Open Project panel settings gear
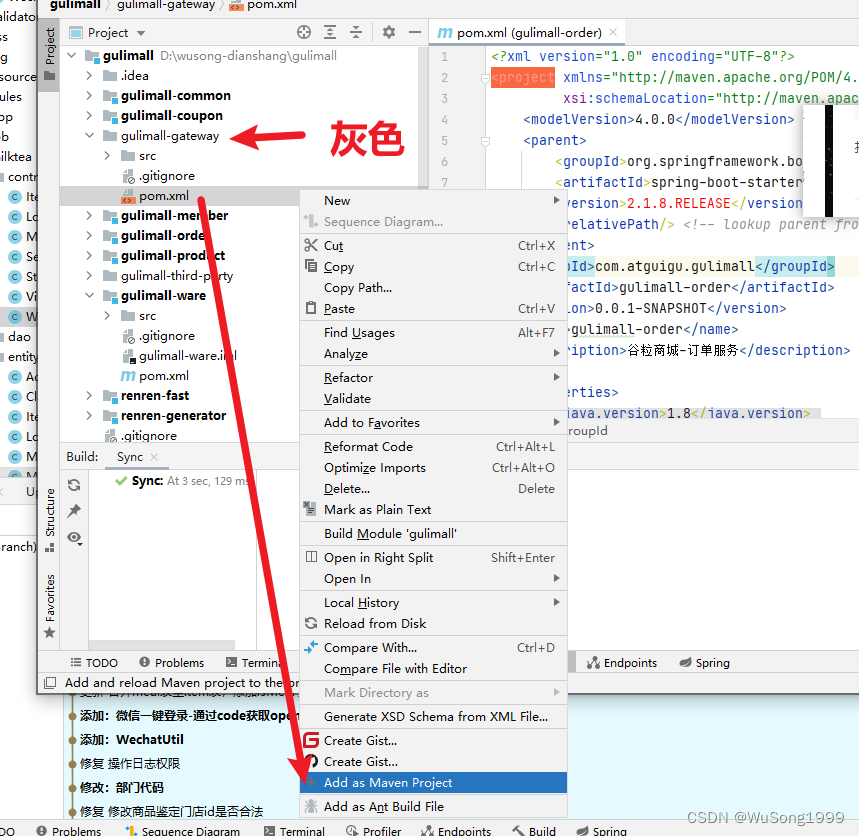 pyautogui.click(x=389, y=32)
